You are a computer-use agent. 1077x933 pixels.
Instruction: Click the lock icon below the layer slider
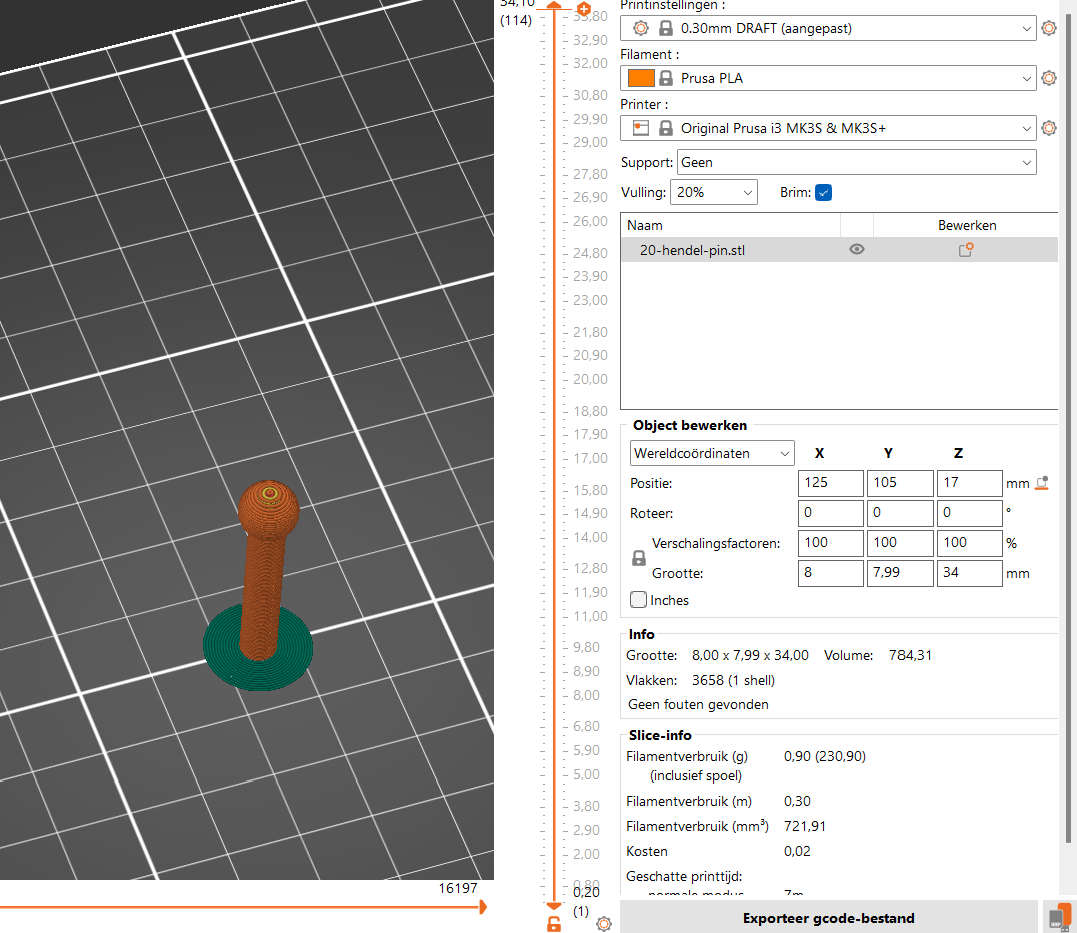click(554, 924)
